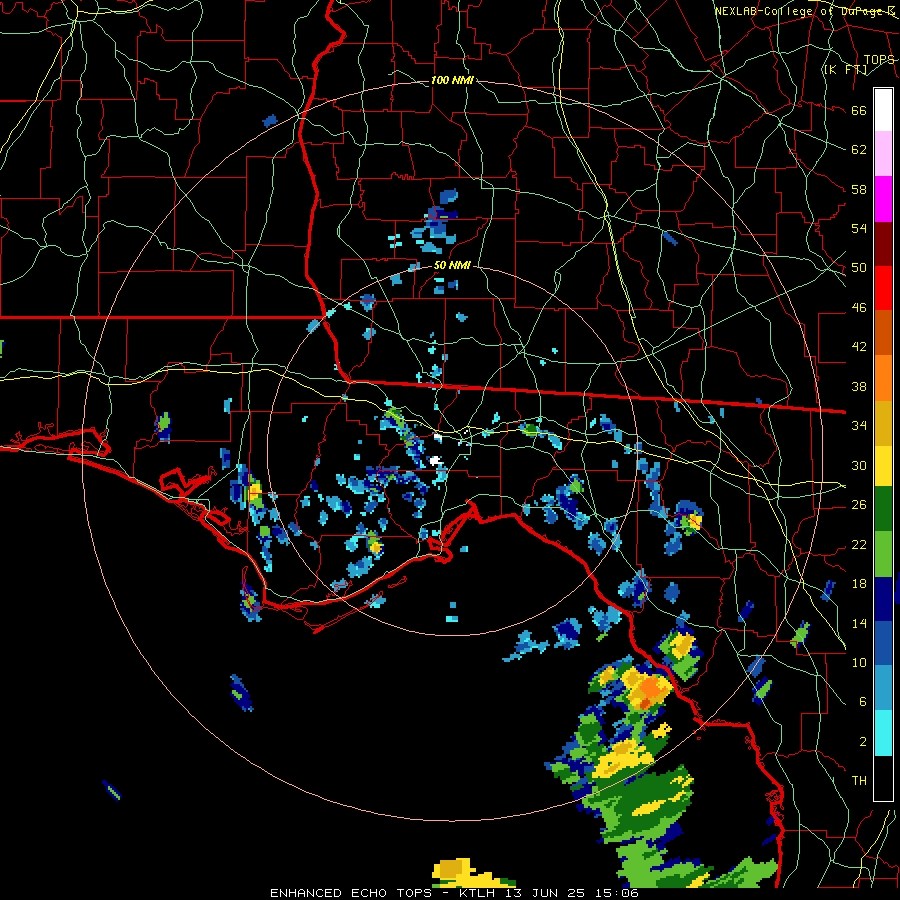The width and height of the screenshot is (900, 900).
Task: Click the 66 value on the legend
Action: point(859,110)
